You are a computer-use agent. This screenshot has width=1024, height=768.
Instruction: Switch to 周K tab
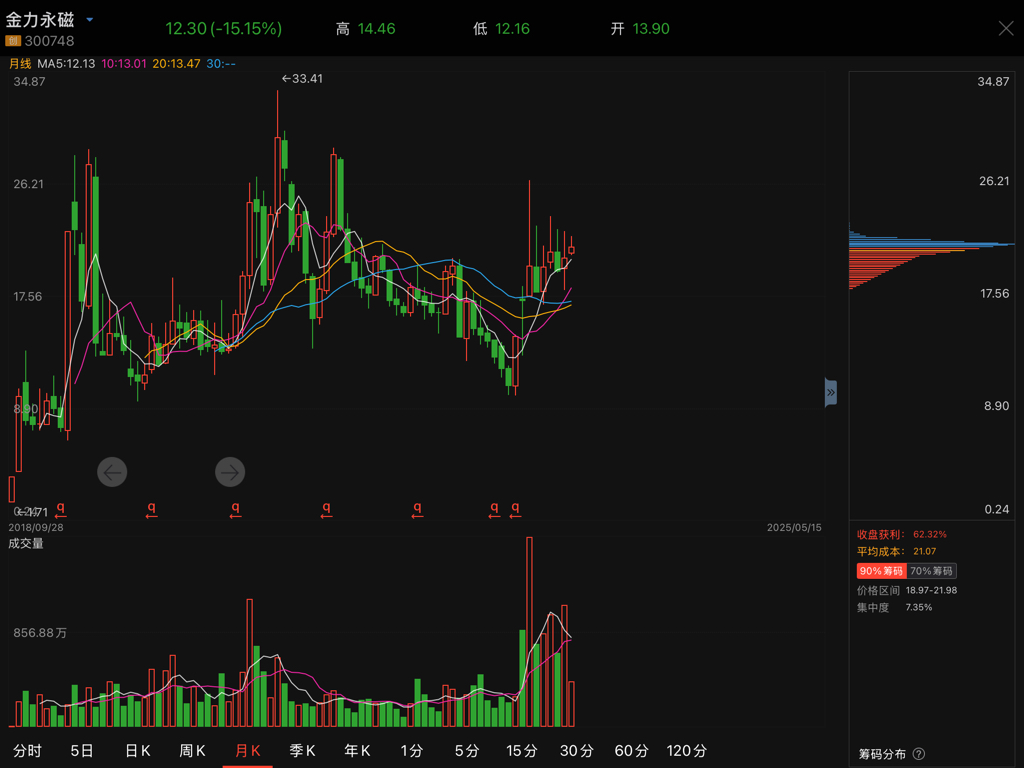click(192, 751)
